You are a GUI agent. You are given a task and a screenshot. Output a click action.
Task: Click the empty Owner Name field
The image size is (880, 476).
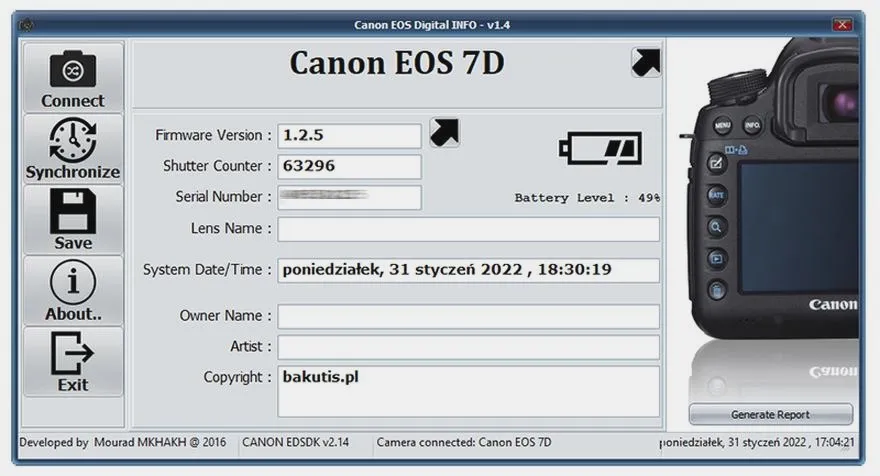(x=468, y=317)
